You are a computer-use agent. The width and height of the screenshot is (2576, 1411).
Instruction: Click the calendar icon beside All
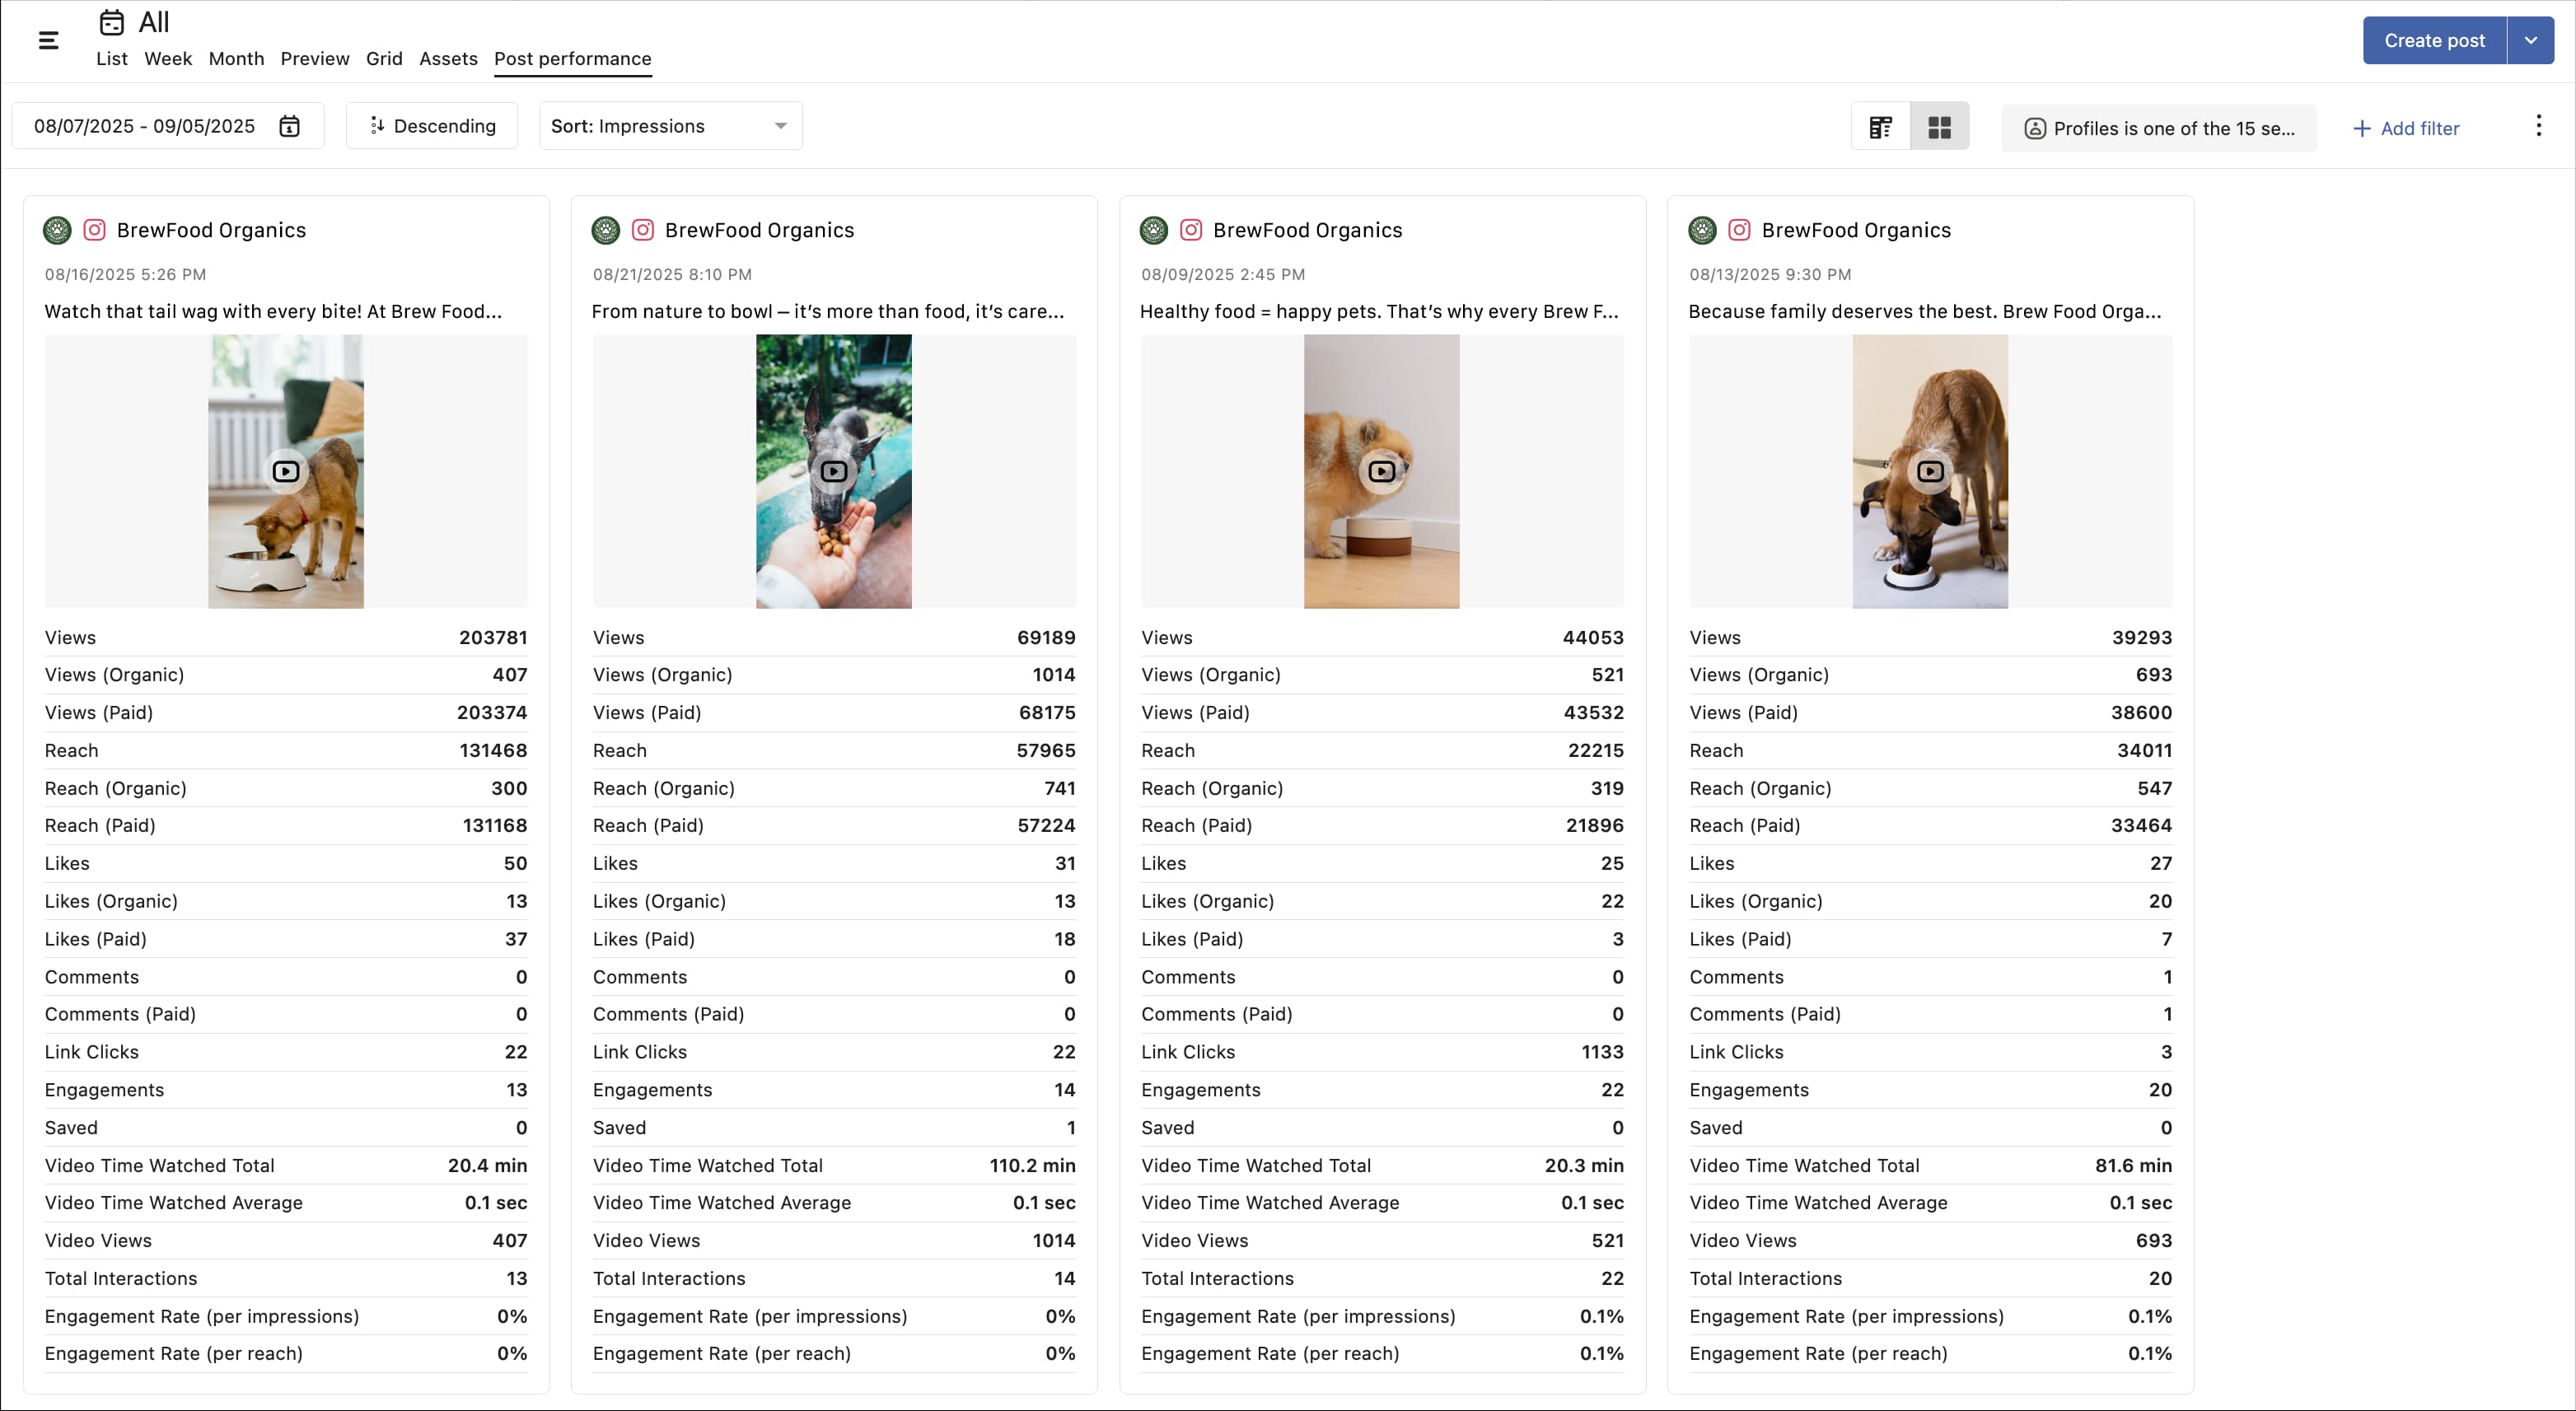(112, 22)
